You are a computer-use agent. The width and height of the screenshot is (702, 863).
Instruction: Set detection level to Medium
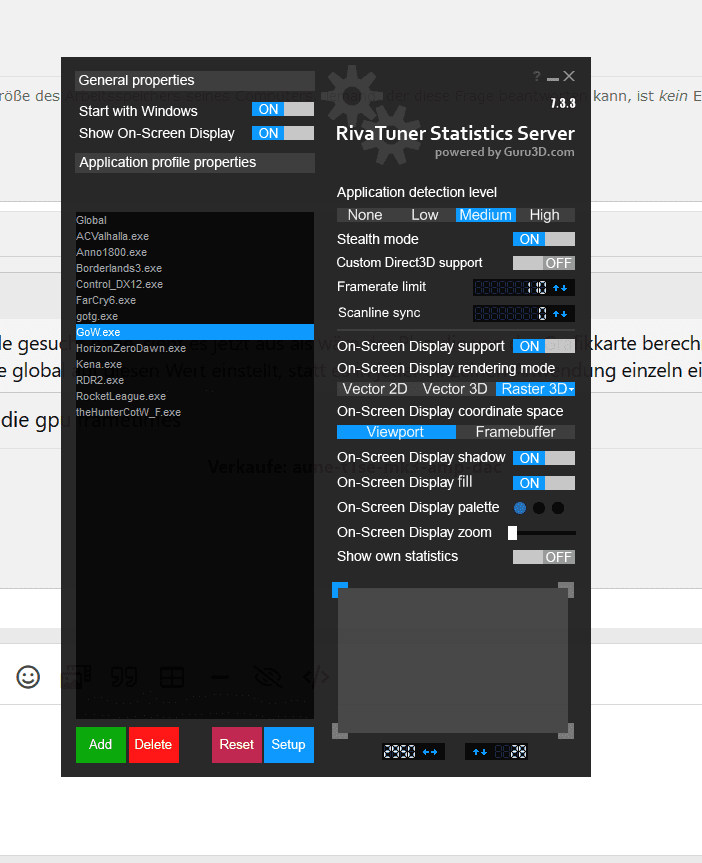pyautogui.click(x=486, y=215)
